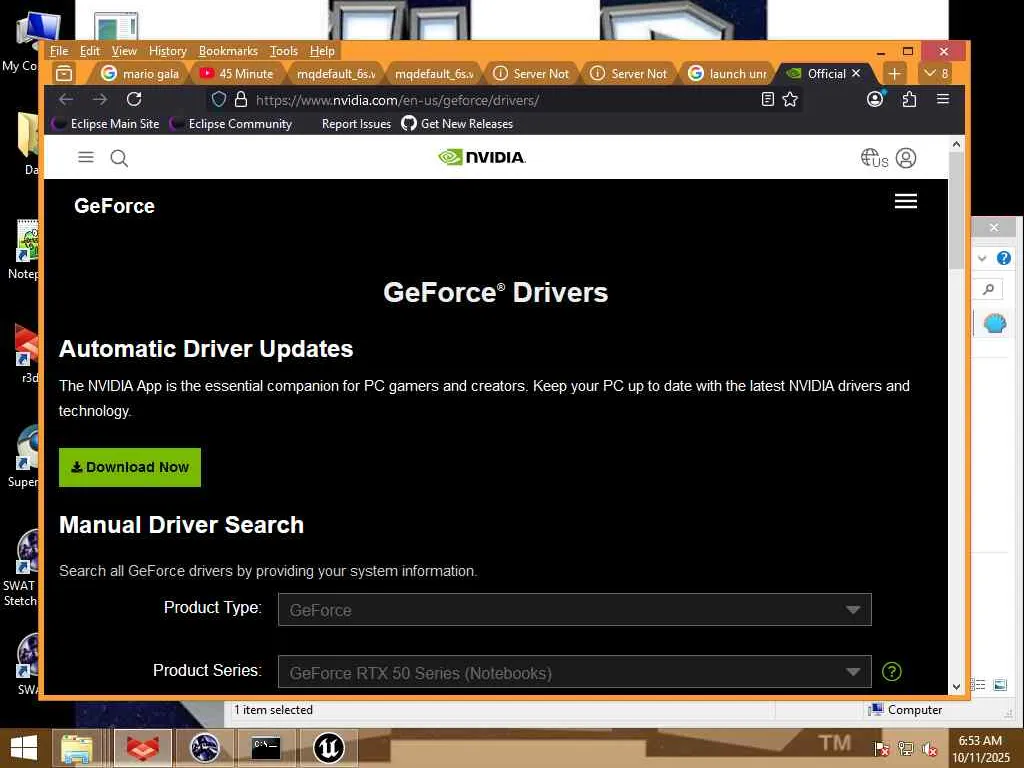Open NVIDIA site search magnifier
The image size is (1024, 768).
click(119, 158)
